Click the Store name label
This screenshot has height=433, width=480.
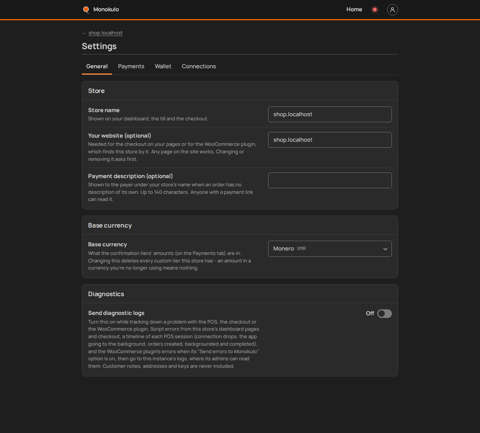pyautogui.click(x=104, y=110)
